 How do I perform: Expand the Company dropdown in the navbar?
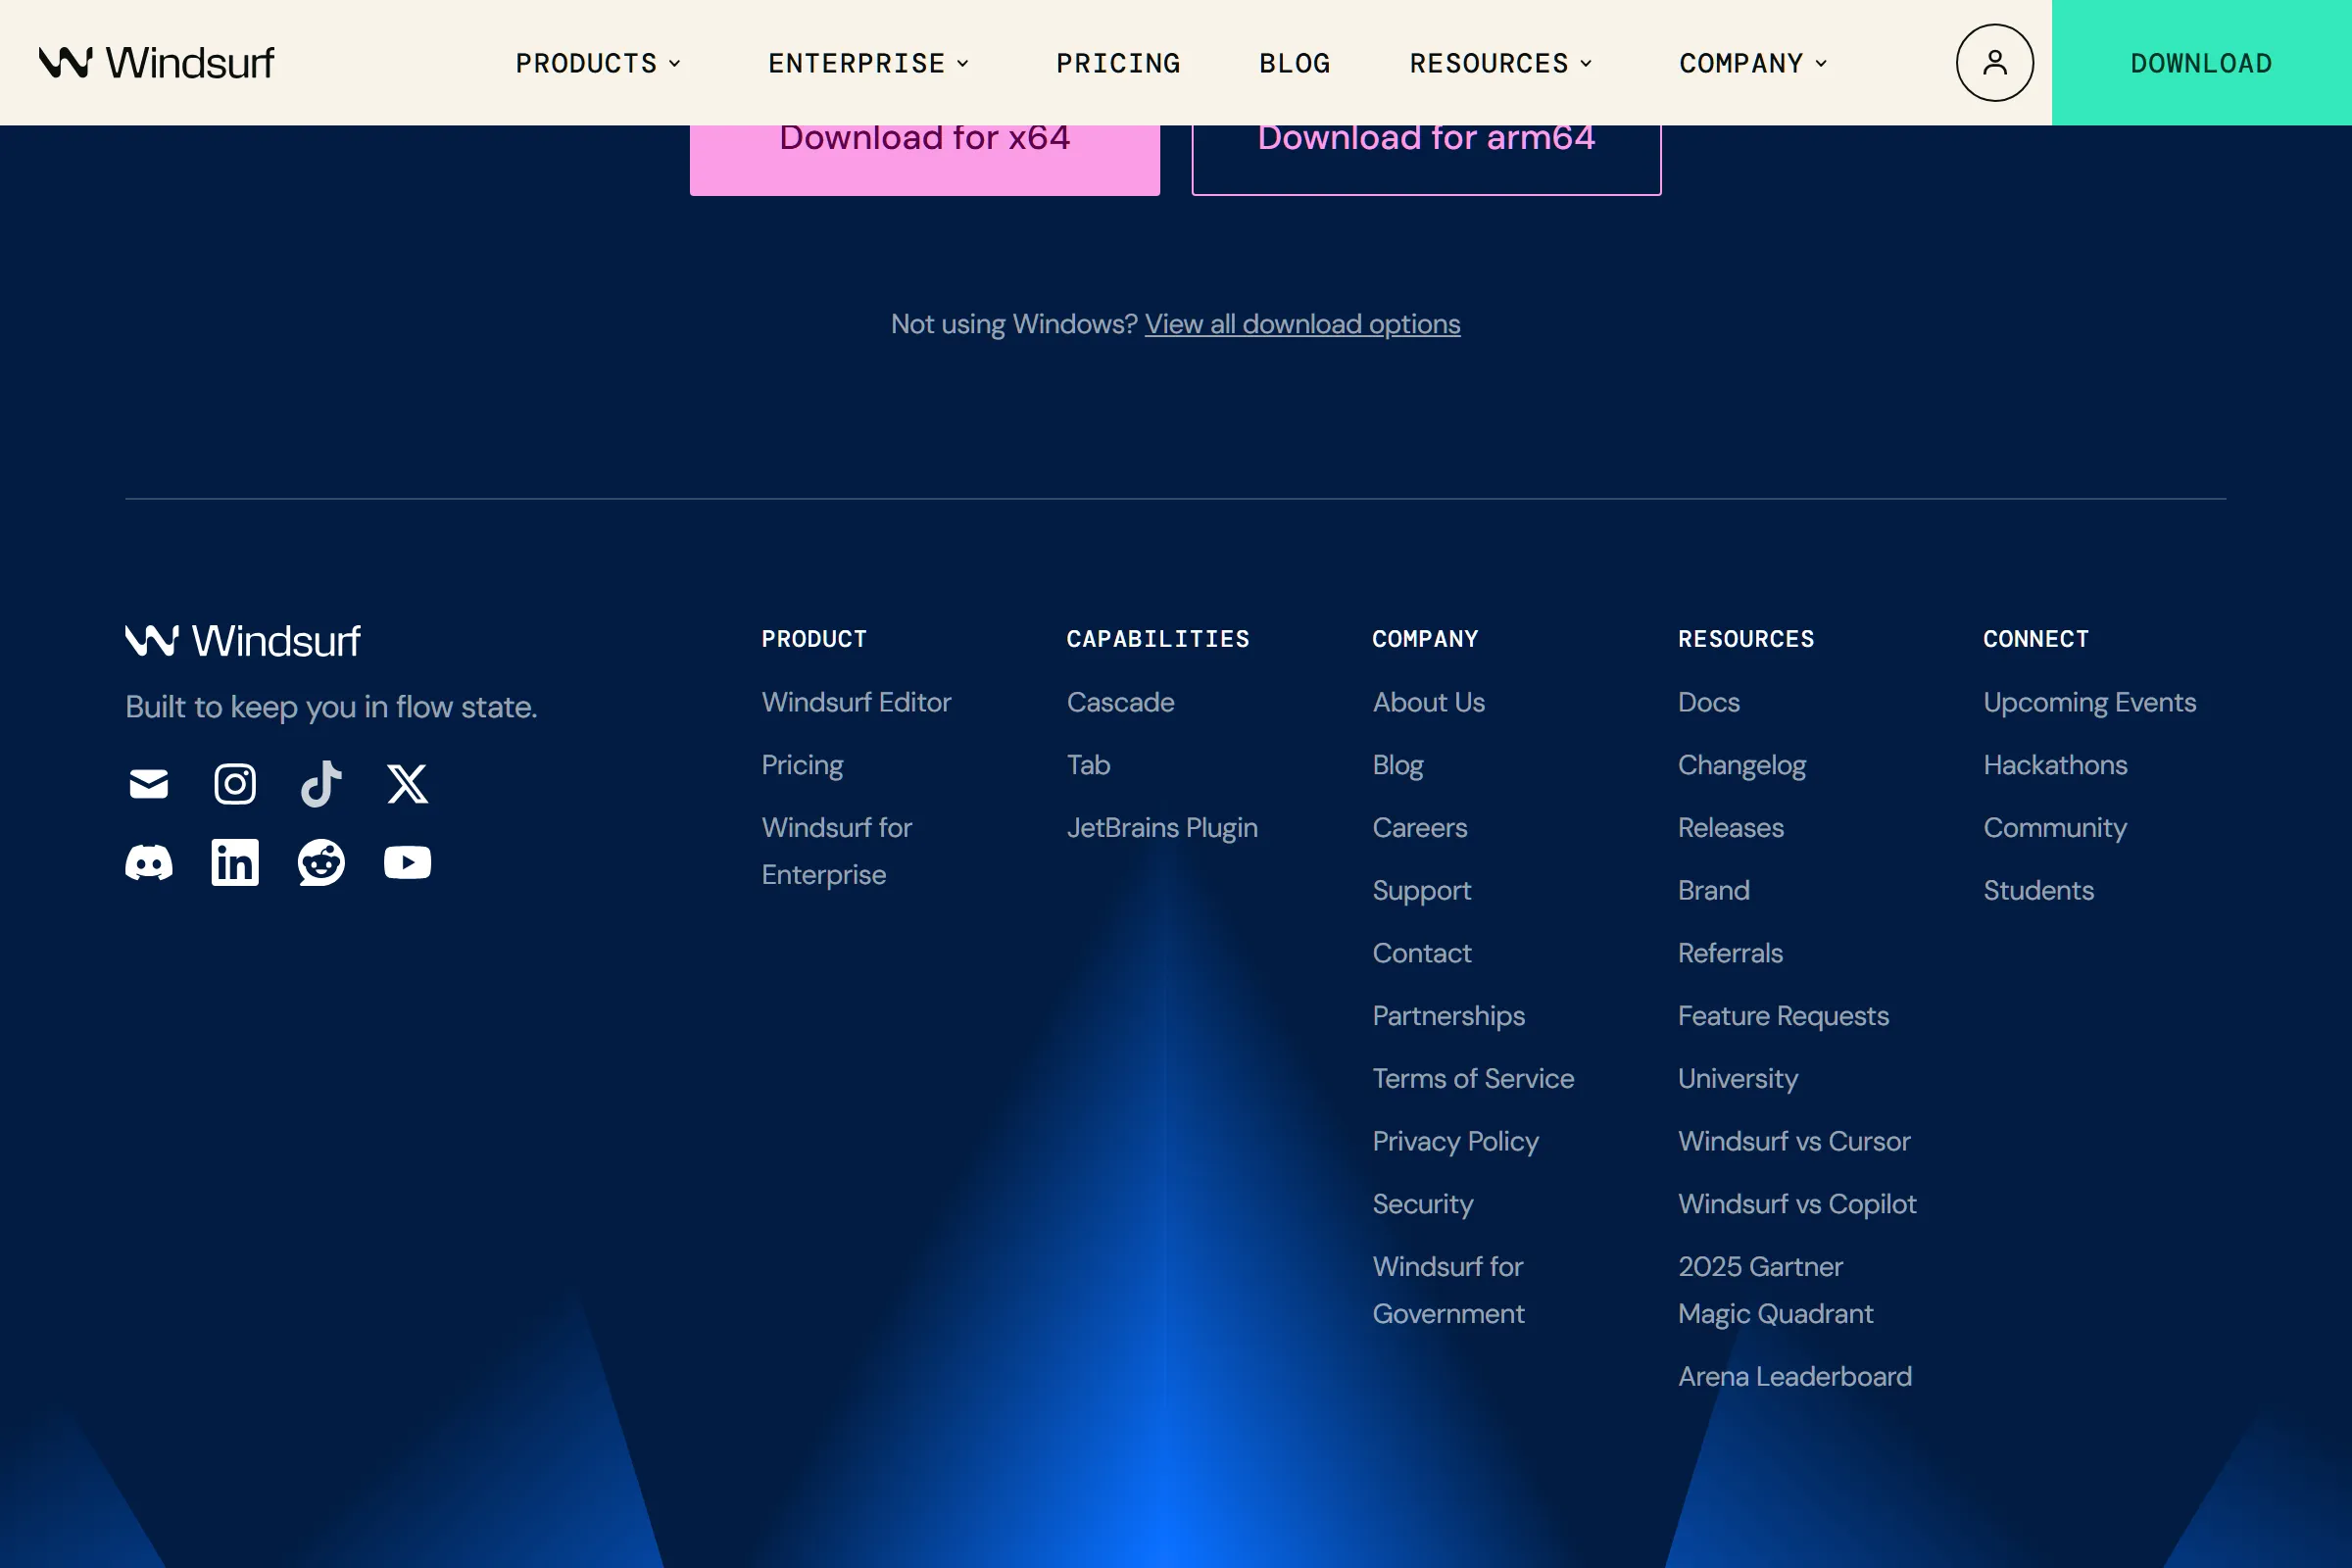click(x=1752, y=62)
